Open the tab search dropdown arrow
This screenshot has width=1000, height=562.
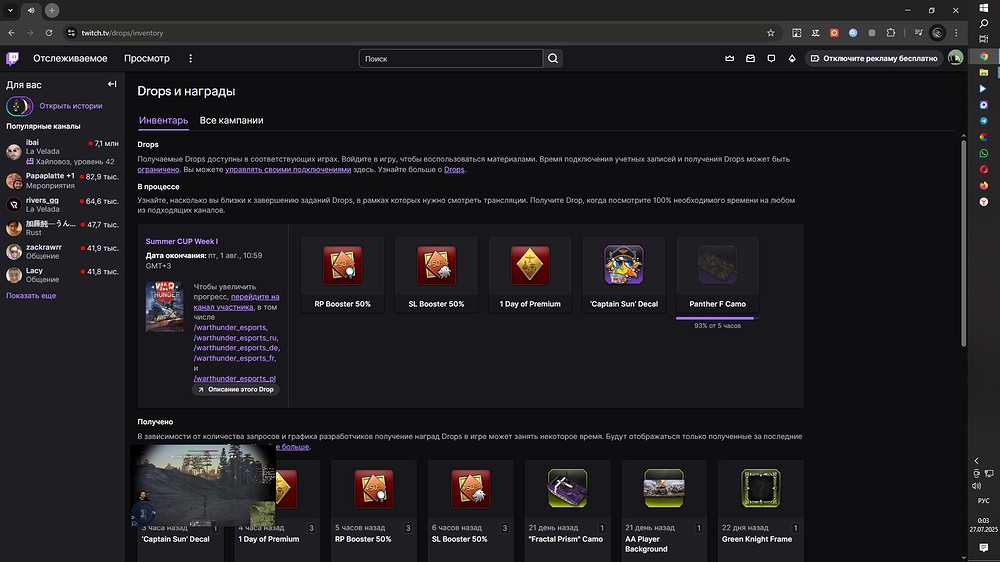[10, 10]
